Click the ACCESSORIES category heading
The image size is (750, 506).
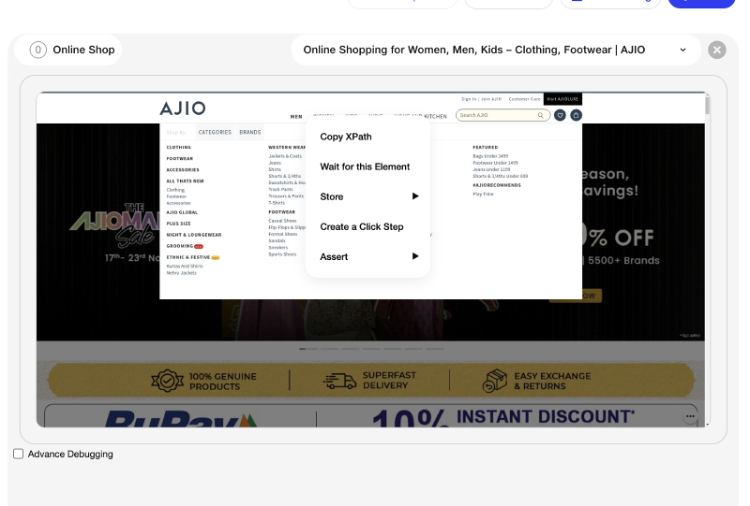click(x=183, y=170)
